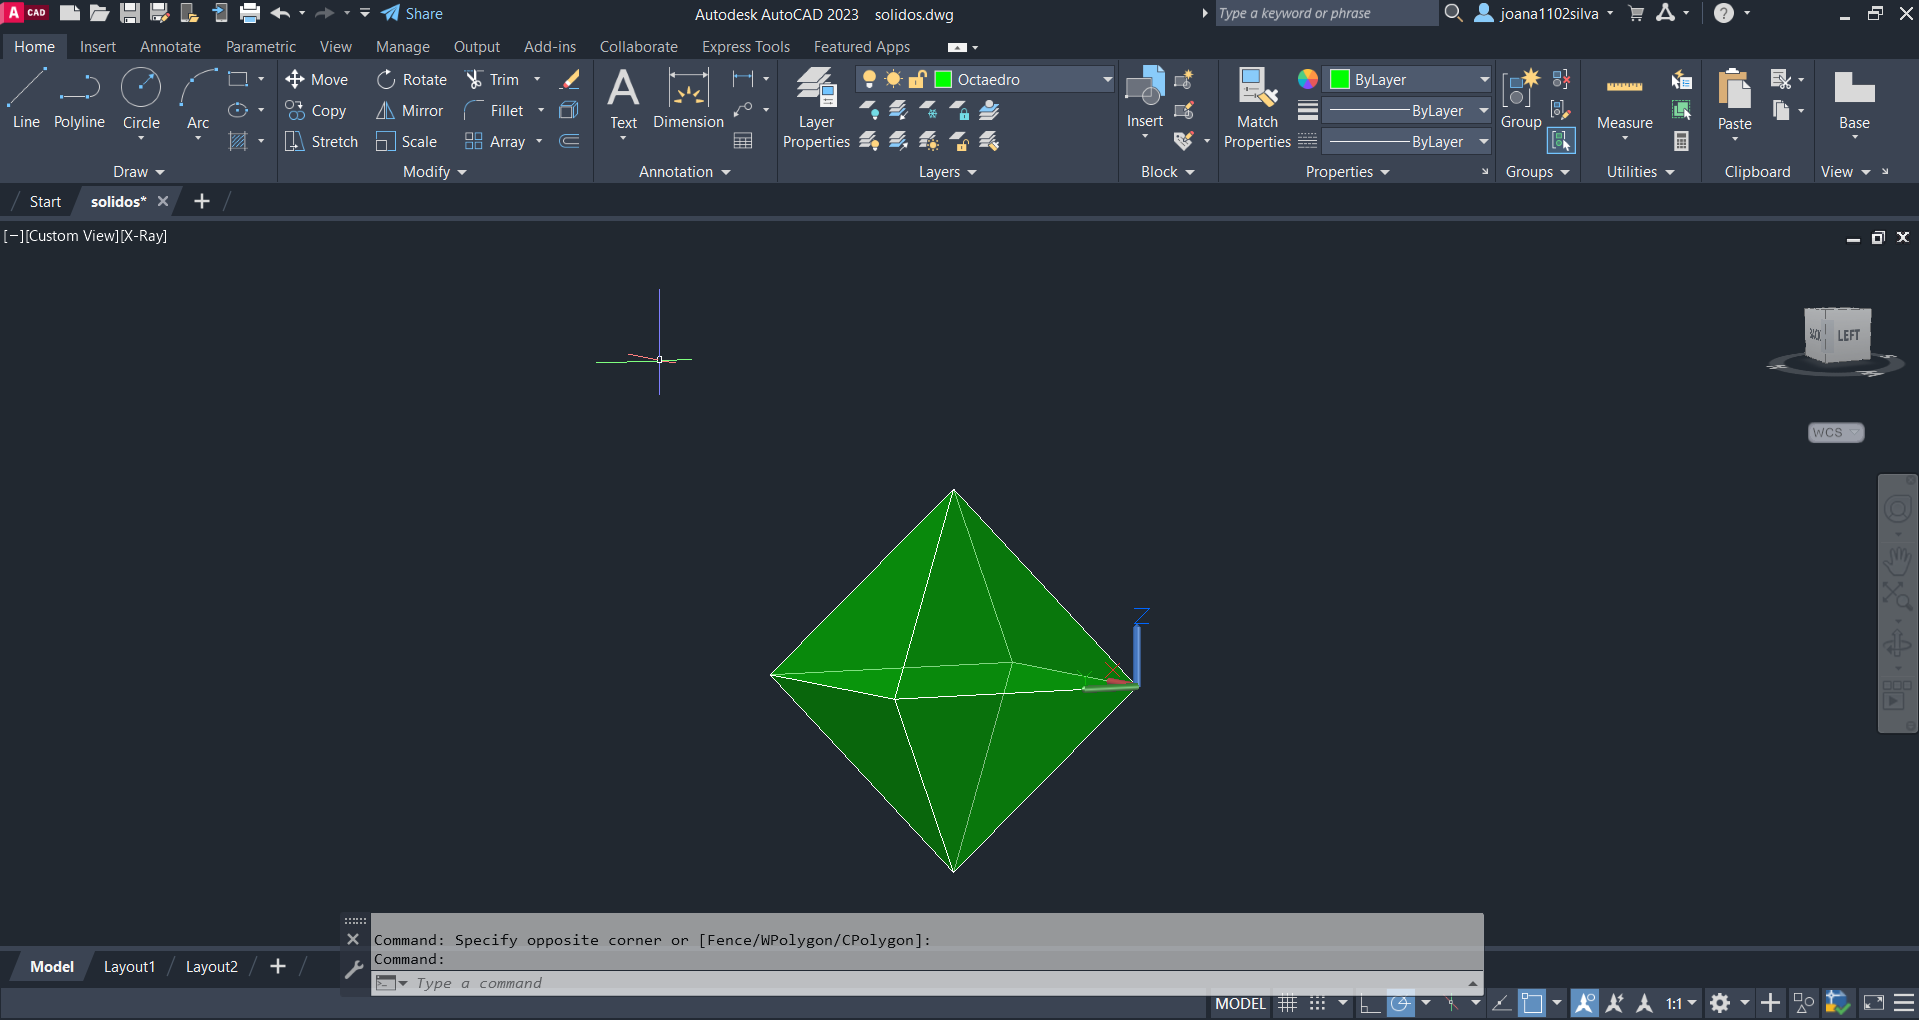1919x1020 pixels.
Task: Click the Match Properties tool
Action: [x=1257, y=108]
